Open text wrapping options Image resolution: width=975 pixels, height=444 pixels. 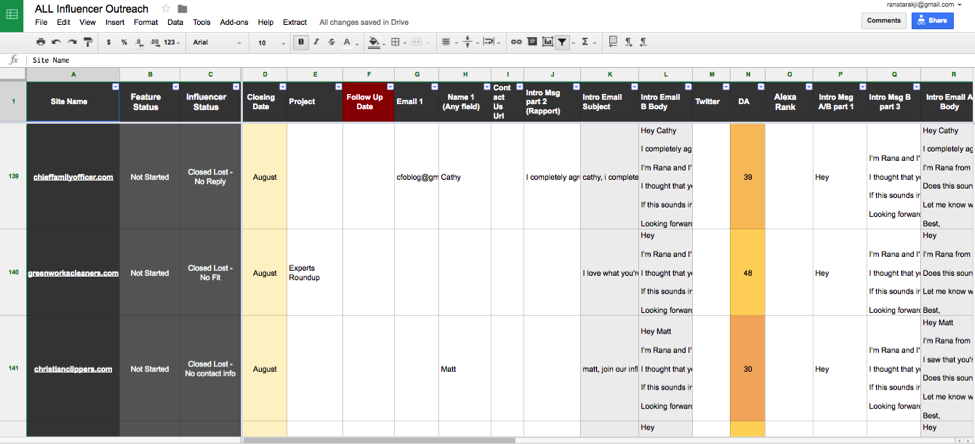coord(491,42)
